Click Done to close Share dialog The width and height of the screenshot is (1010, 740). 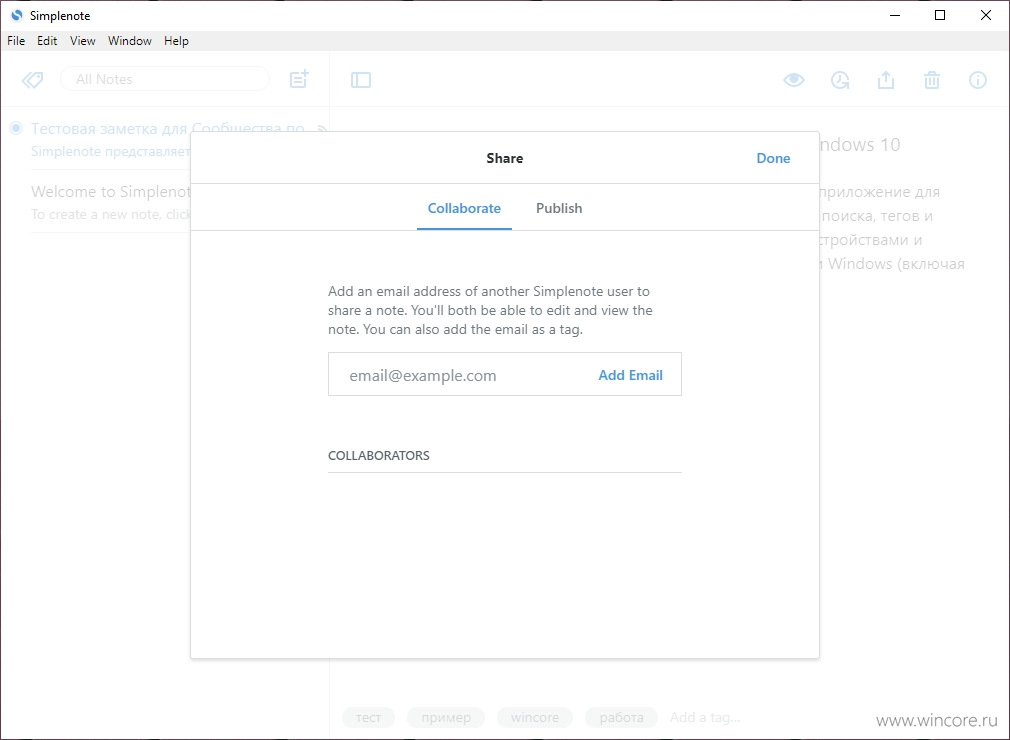(773, 158)
